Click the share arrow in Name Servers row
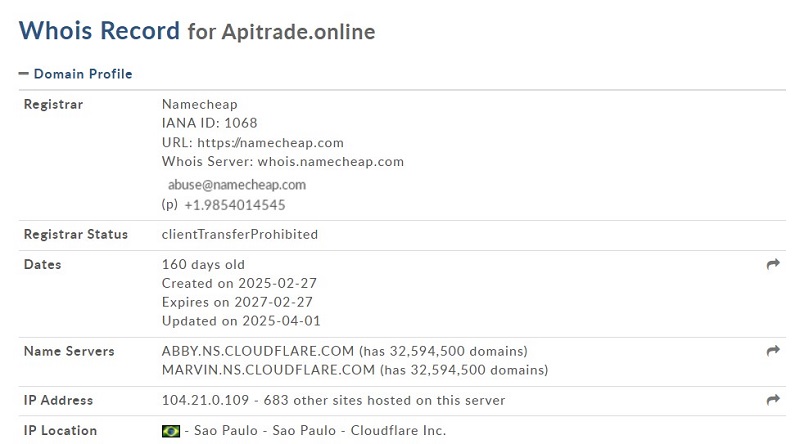The width and height of the screenshot is (800, 444). pyautogui.click(x=773, y=351)
